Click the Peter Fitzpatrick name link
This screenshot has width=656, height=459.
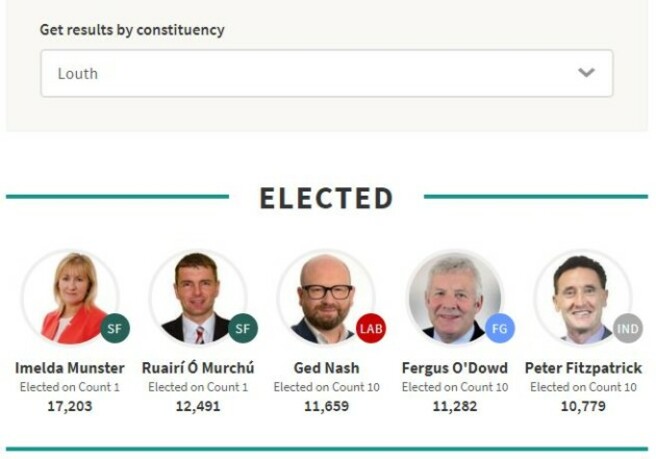click(x=583, y=368)
